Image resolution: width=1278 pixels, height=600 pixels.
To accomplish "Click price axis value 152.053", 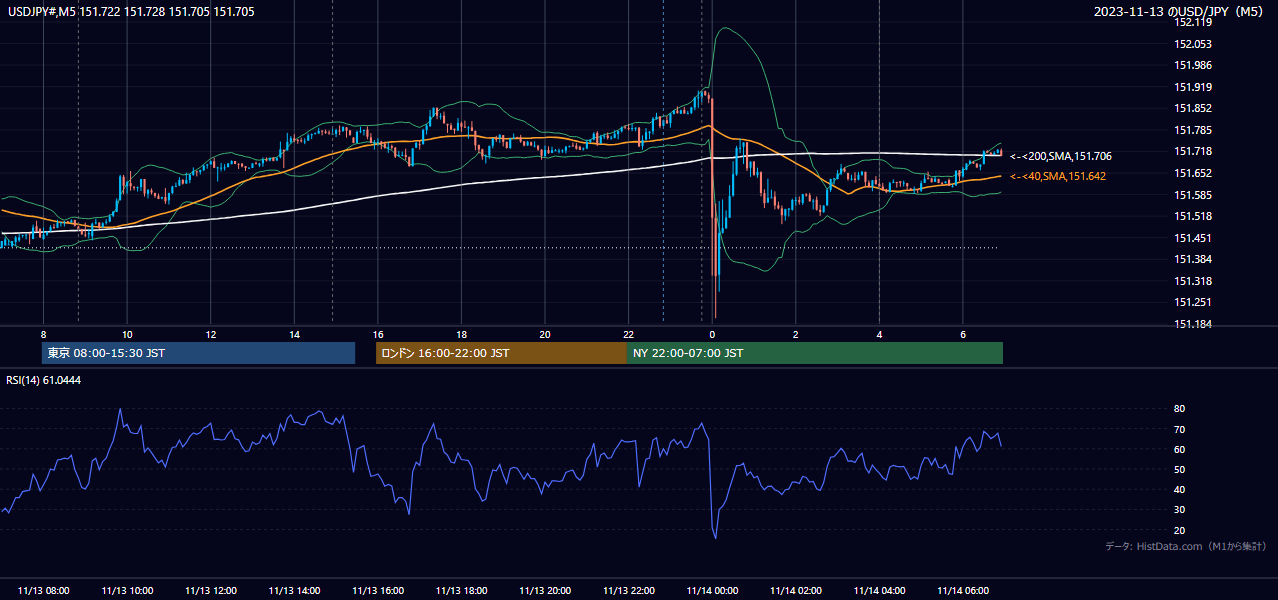I will click(x=1193, y=44).
